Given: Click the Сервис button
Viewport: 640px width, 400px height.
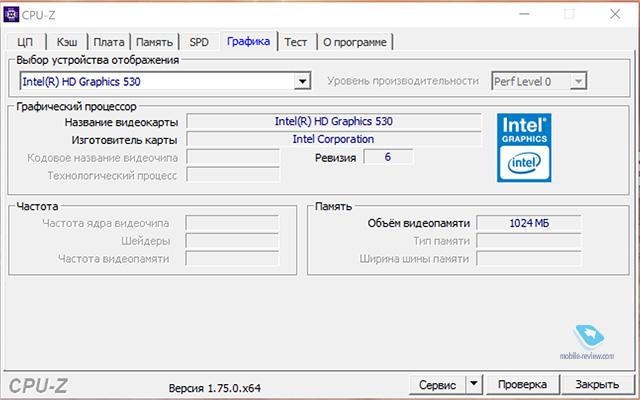Looking at the screenshot, I should coord(437,384).
